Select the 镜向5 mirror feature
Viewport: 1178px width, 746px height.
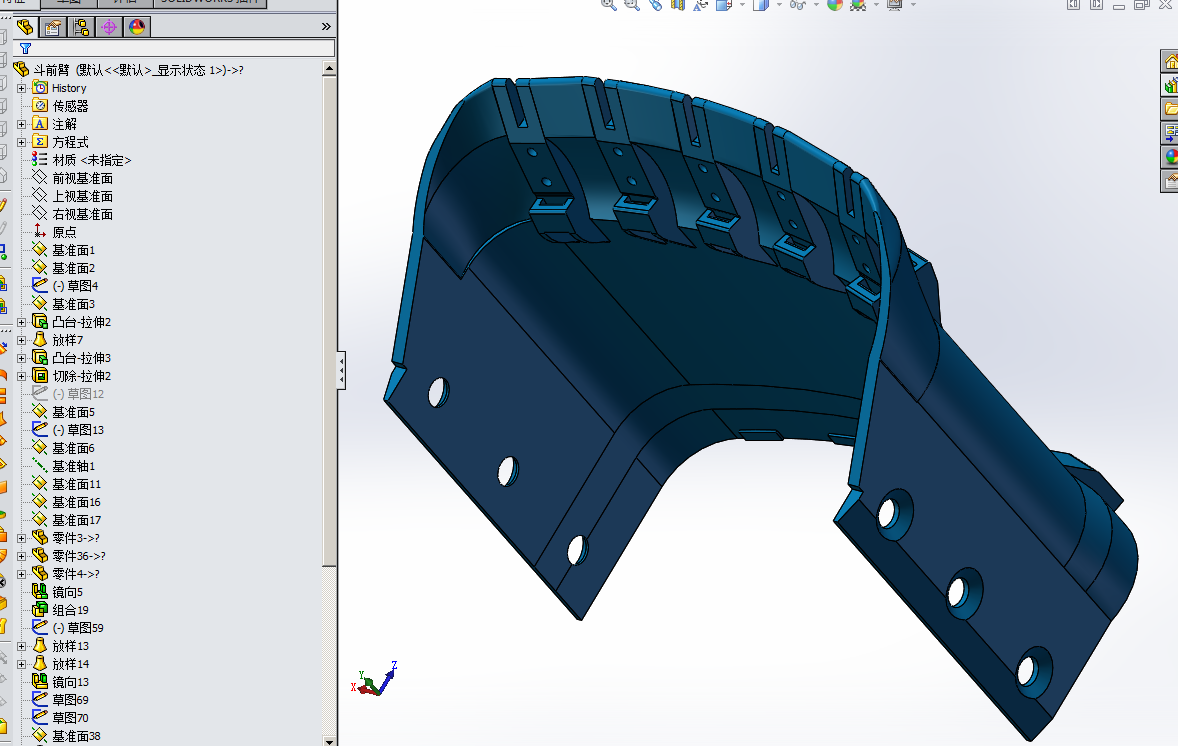pyautogui.click(x=67, y=592)
